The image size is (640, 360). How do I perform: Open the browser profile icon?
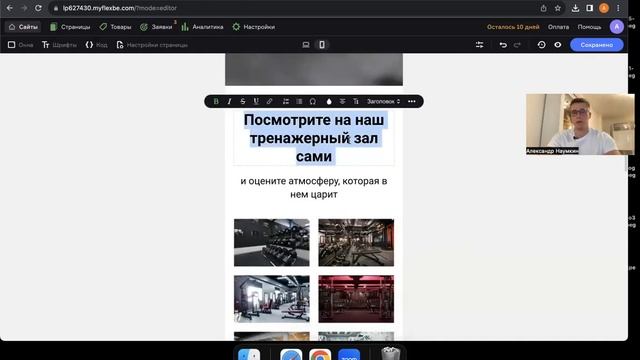click(604, 8)
